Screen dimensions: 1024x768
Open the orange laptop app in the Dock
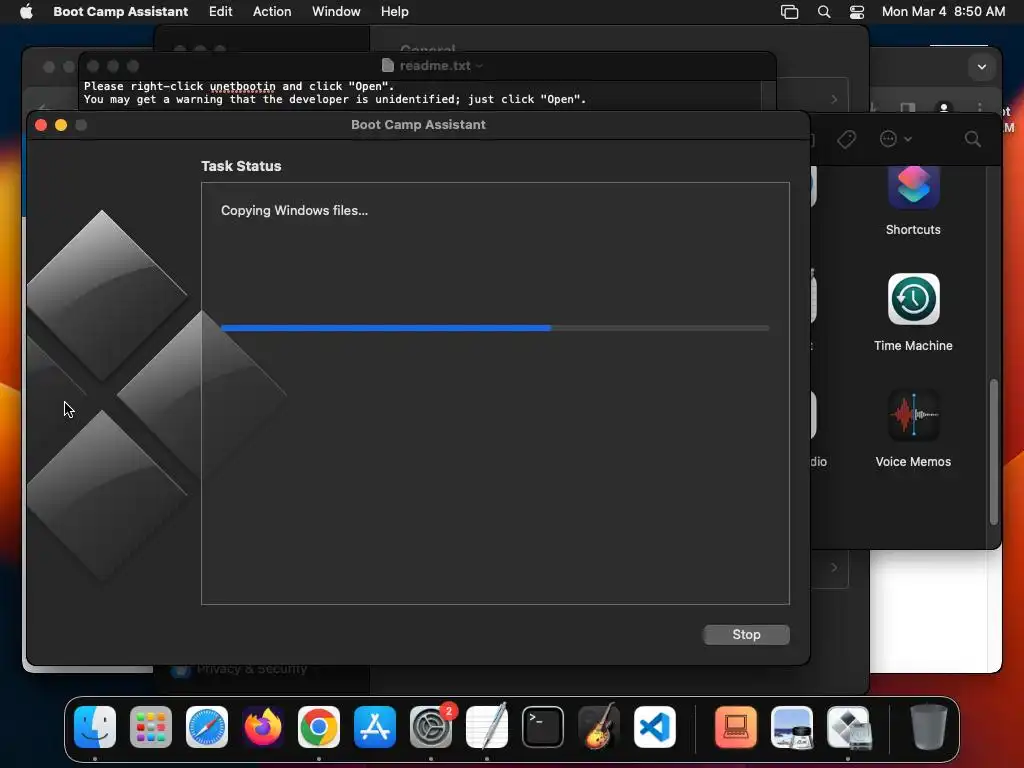(x=736, y=727)
